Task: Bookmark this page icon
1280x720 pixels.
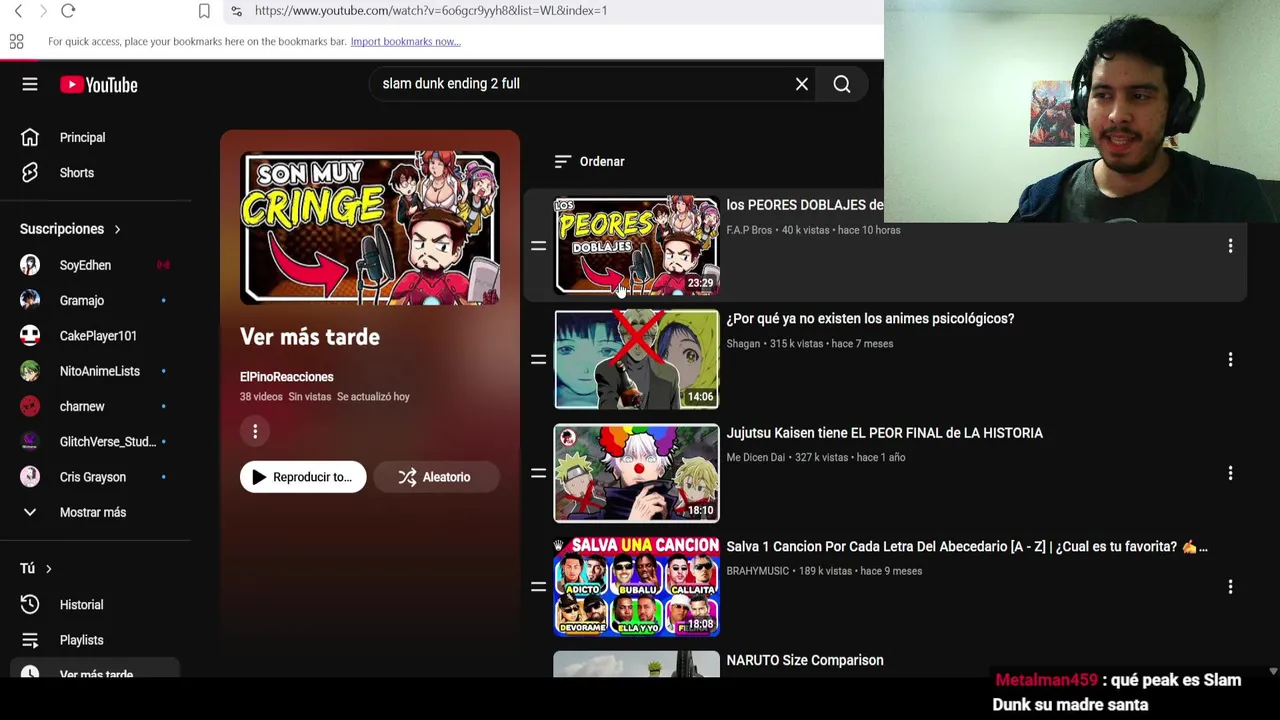Action: point(204,11)
